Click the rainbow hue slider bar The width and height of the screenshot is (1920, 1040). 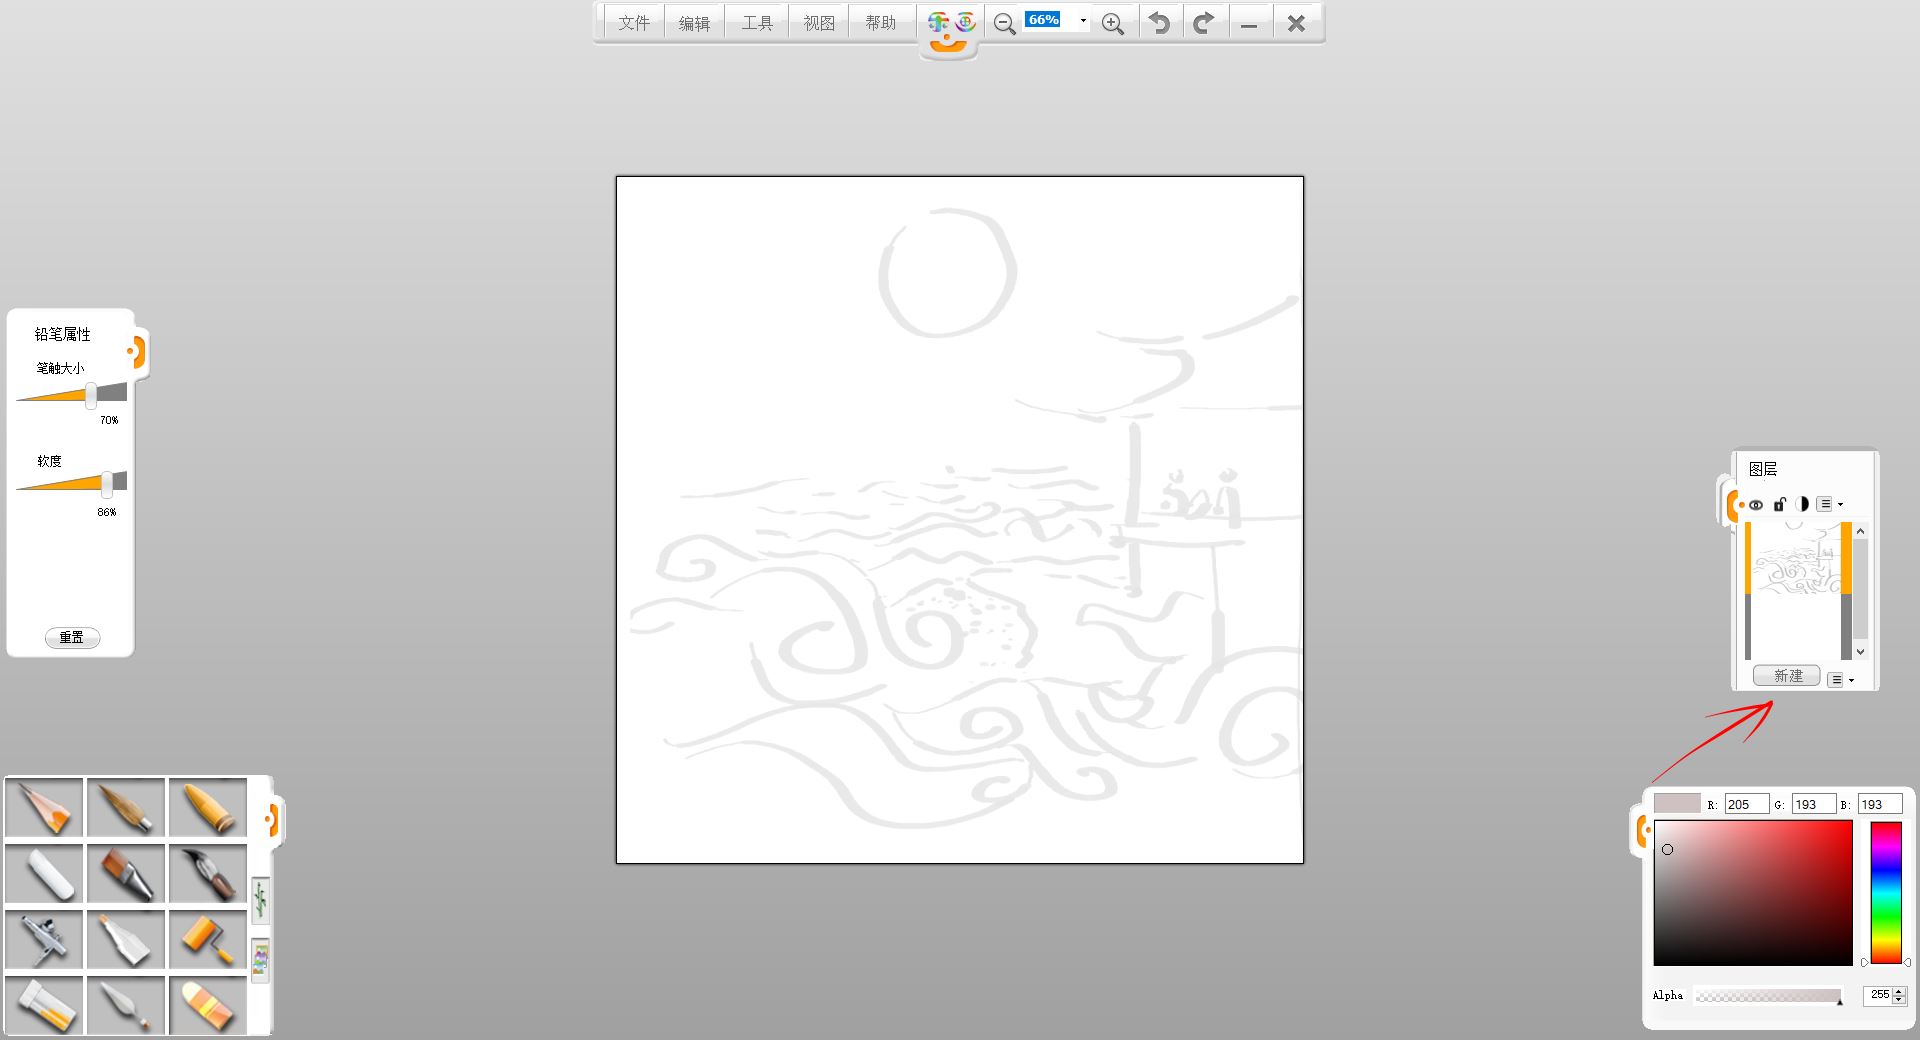[1886, 892]
